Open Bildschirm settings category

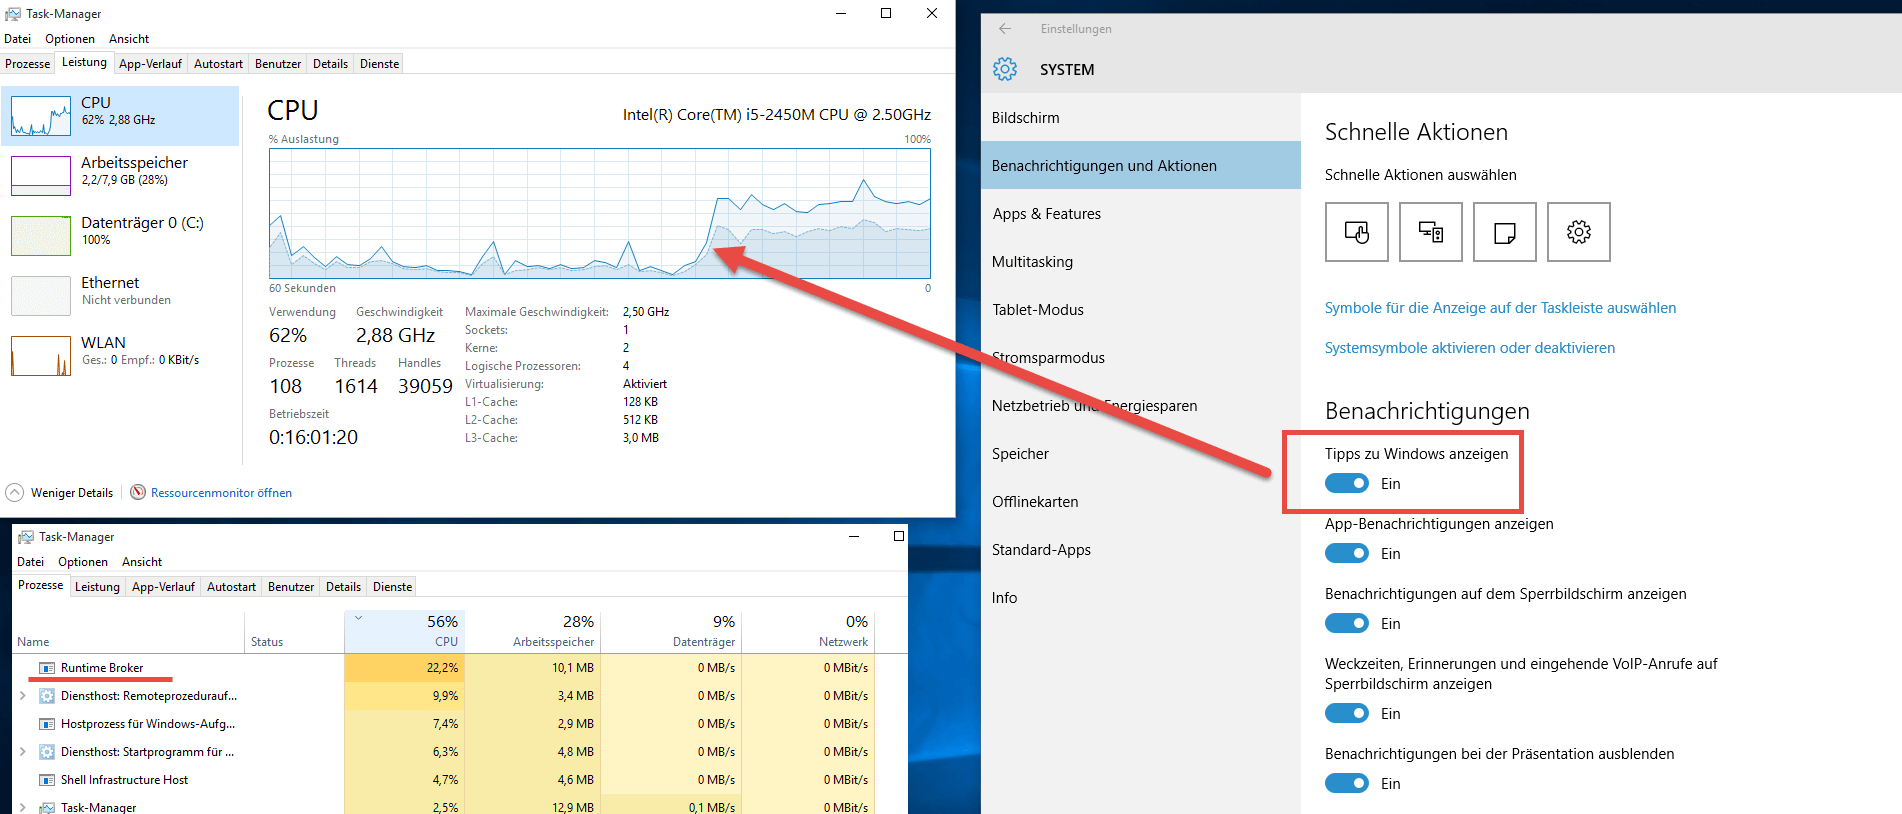1140,118
